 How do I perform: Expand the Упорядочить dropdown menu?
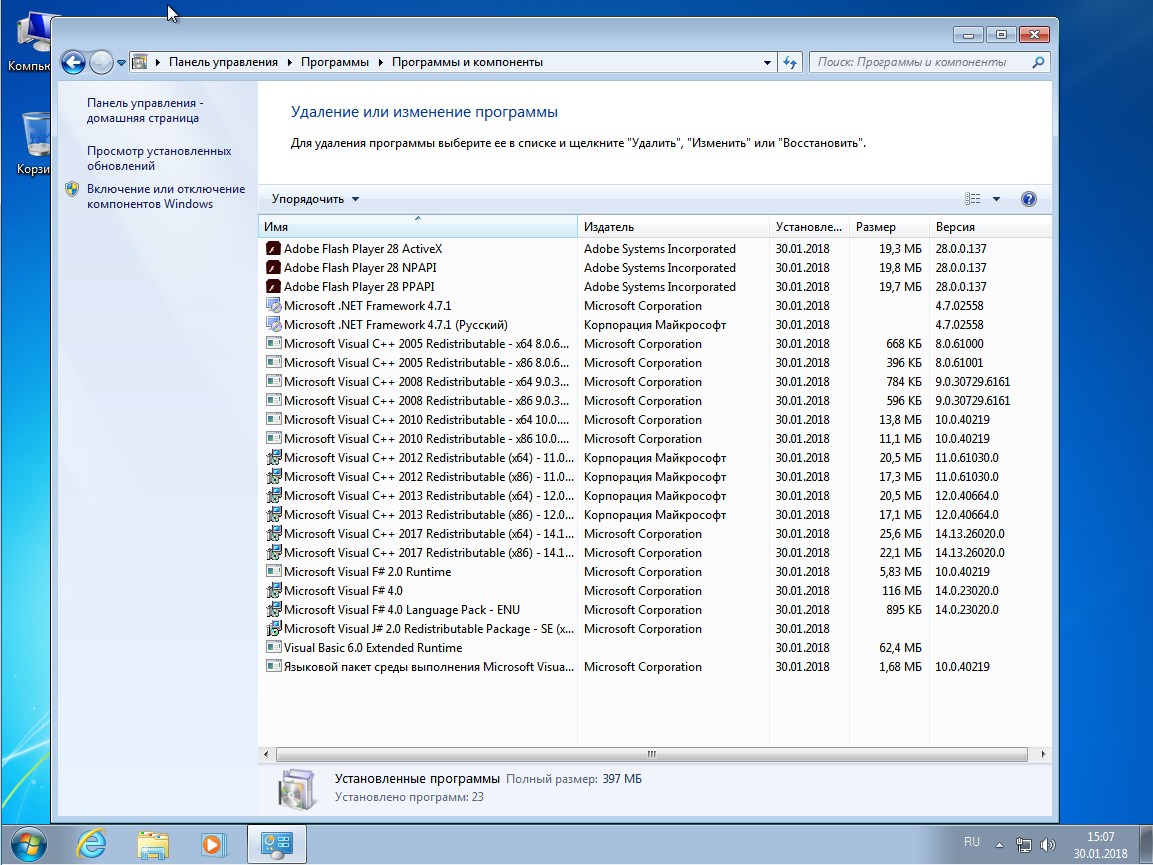tap(315, 199)
